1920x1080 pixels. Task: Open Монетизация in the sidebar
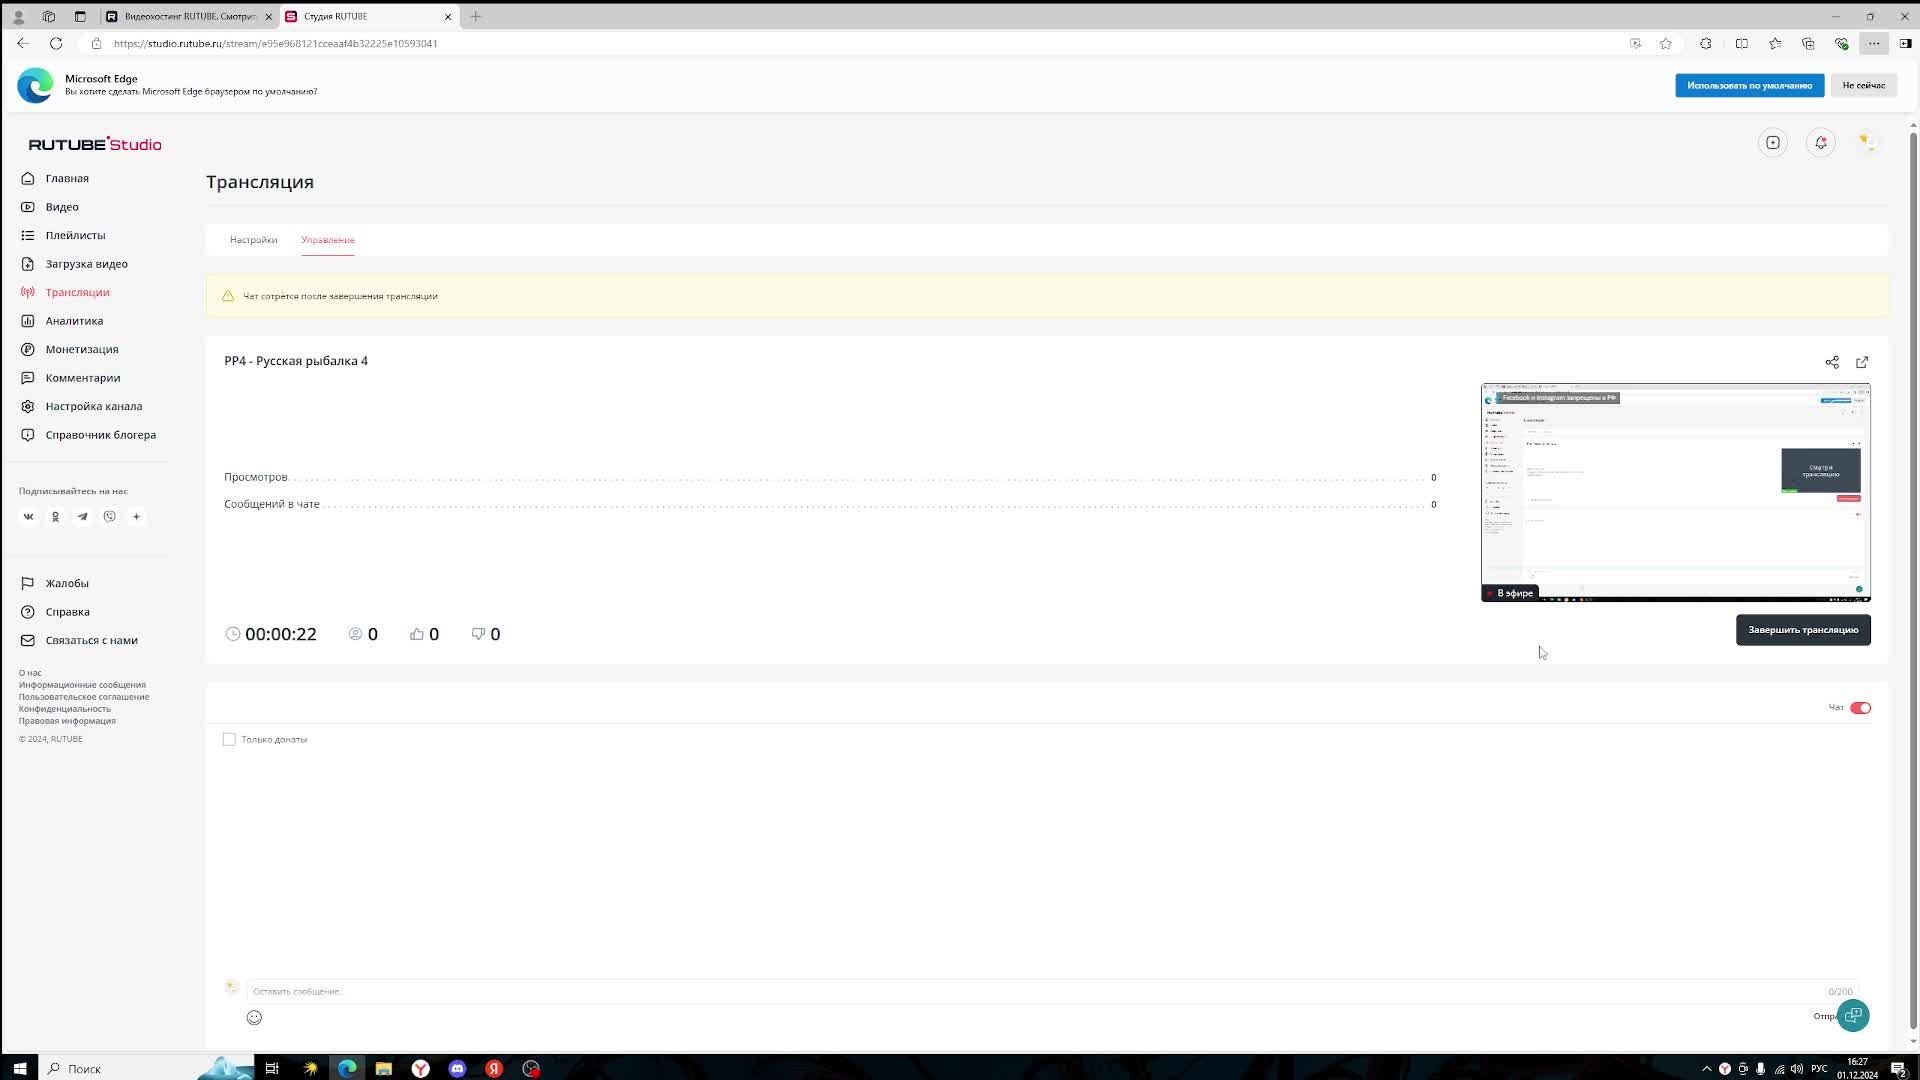[x=81, y=349]
